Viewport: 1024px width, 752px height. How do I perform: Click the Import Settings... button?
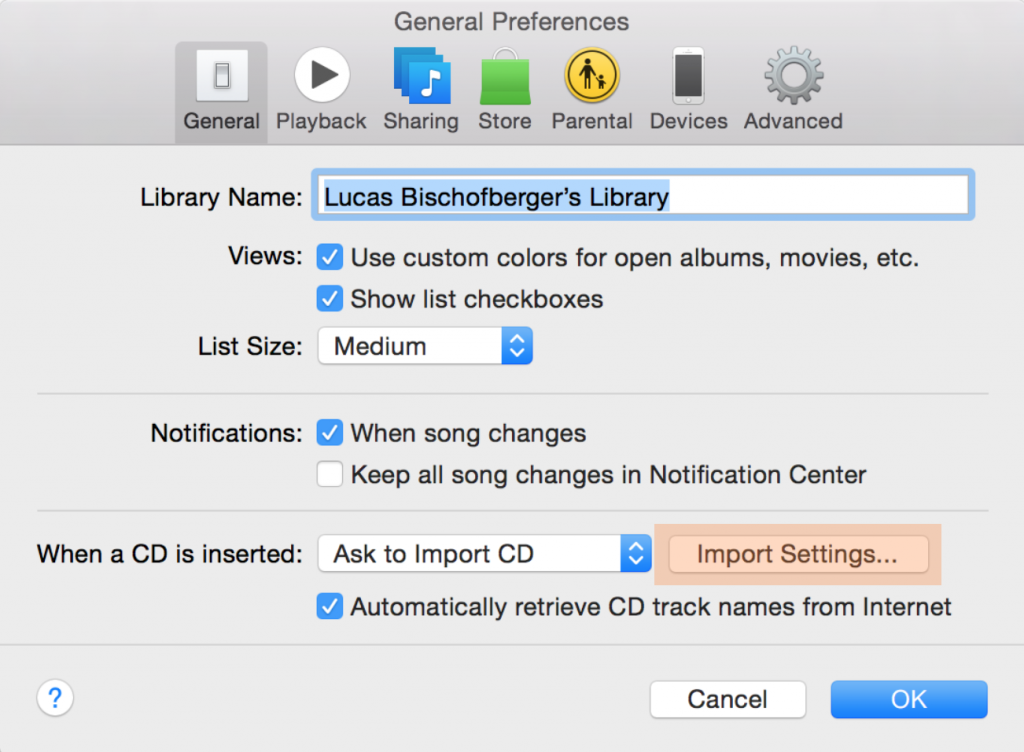point(797,554)
